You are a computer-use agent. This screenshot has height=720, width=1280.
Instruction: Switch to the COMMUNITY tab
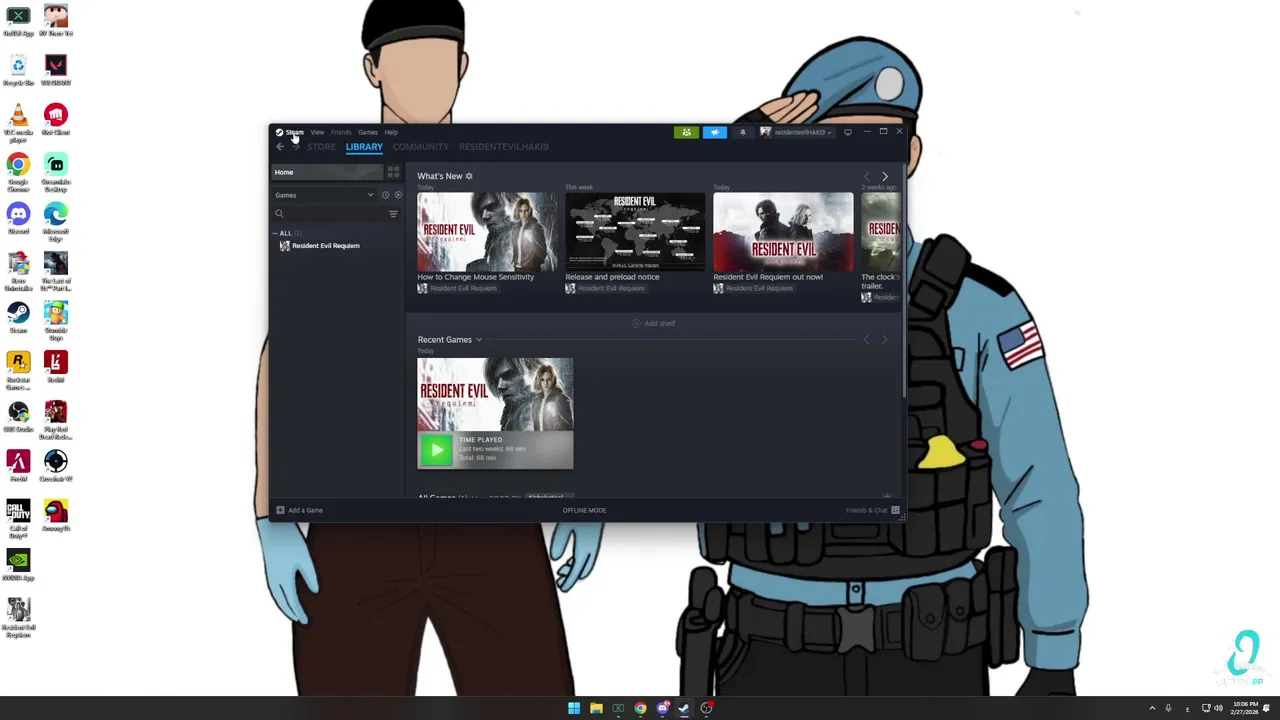(420, 147)
